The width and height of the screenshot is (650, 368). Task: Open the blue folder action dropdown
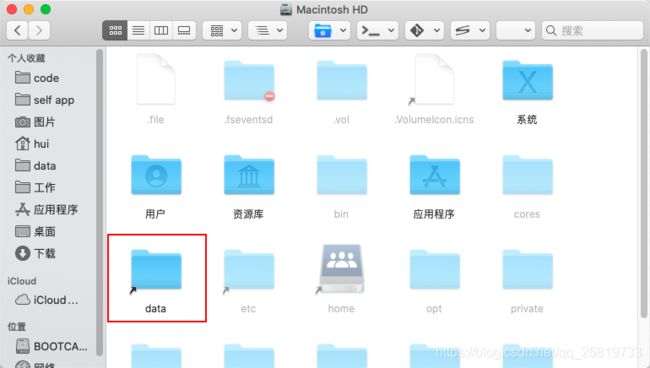[330, 31]
